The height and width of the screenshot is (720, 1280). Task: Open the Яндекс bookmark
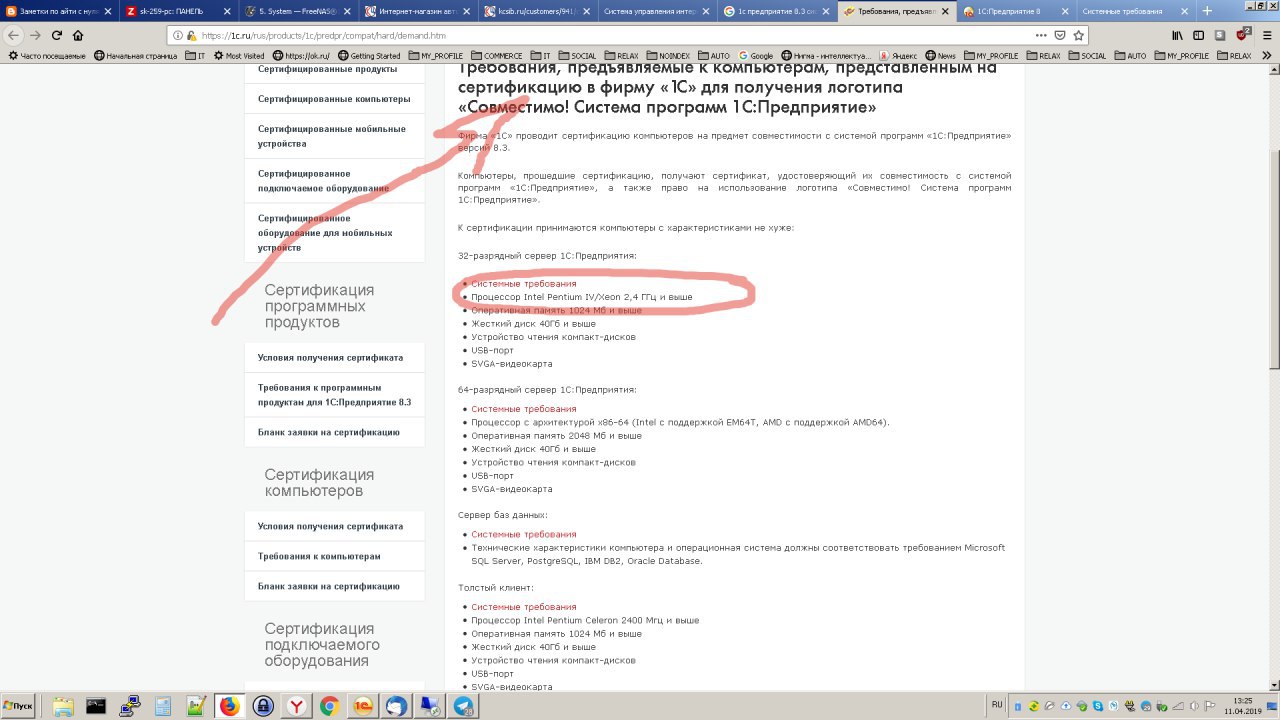point(898,56)
